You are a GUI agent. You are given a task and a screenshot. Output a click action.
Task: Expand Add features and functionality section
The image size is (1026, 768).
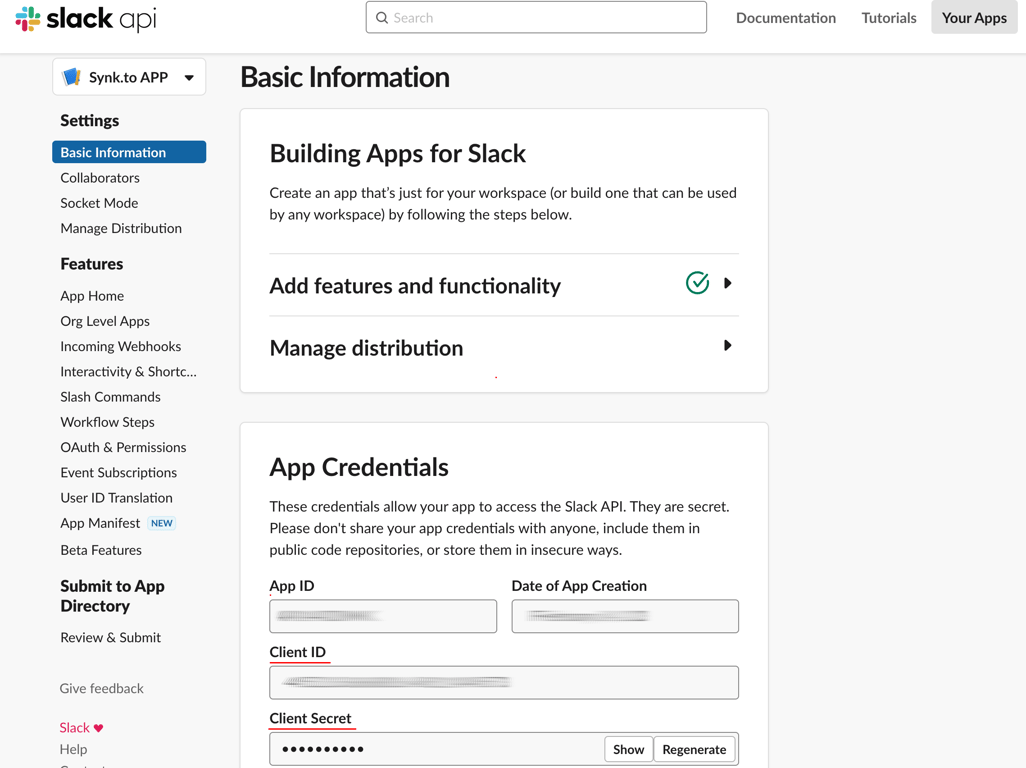click(x=727, y=283)
